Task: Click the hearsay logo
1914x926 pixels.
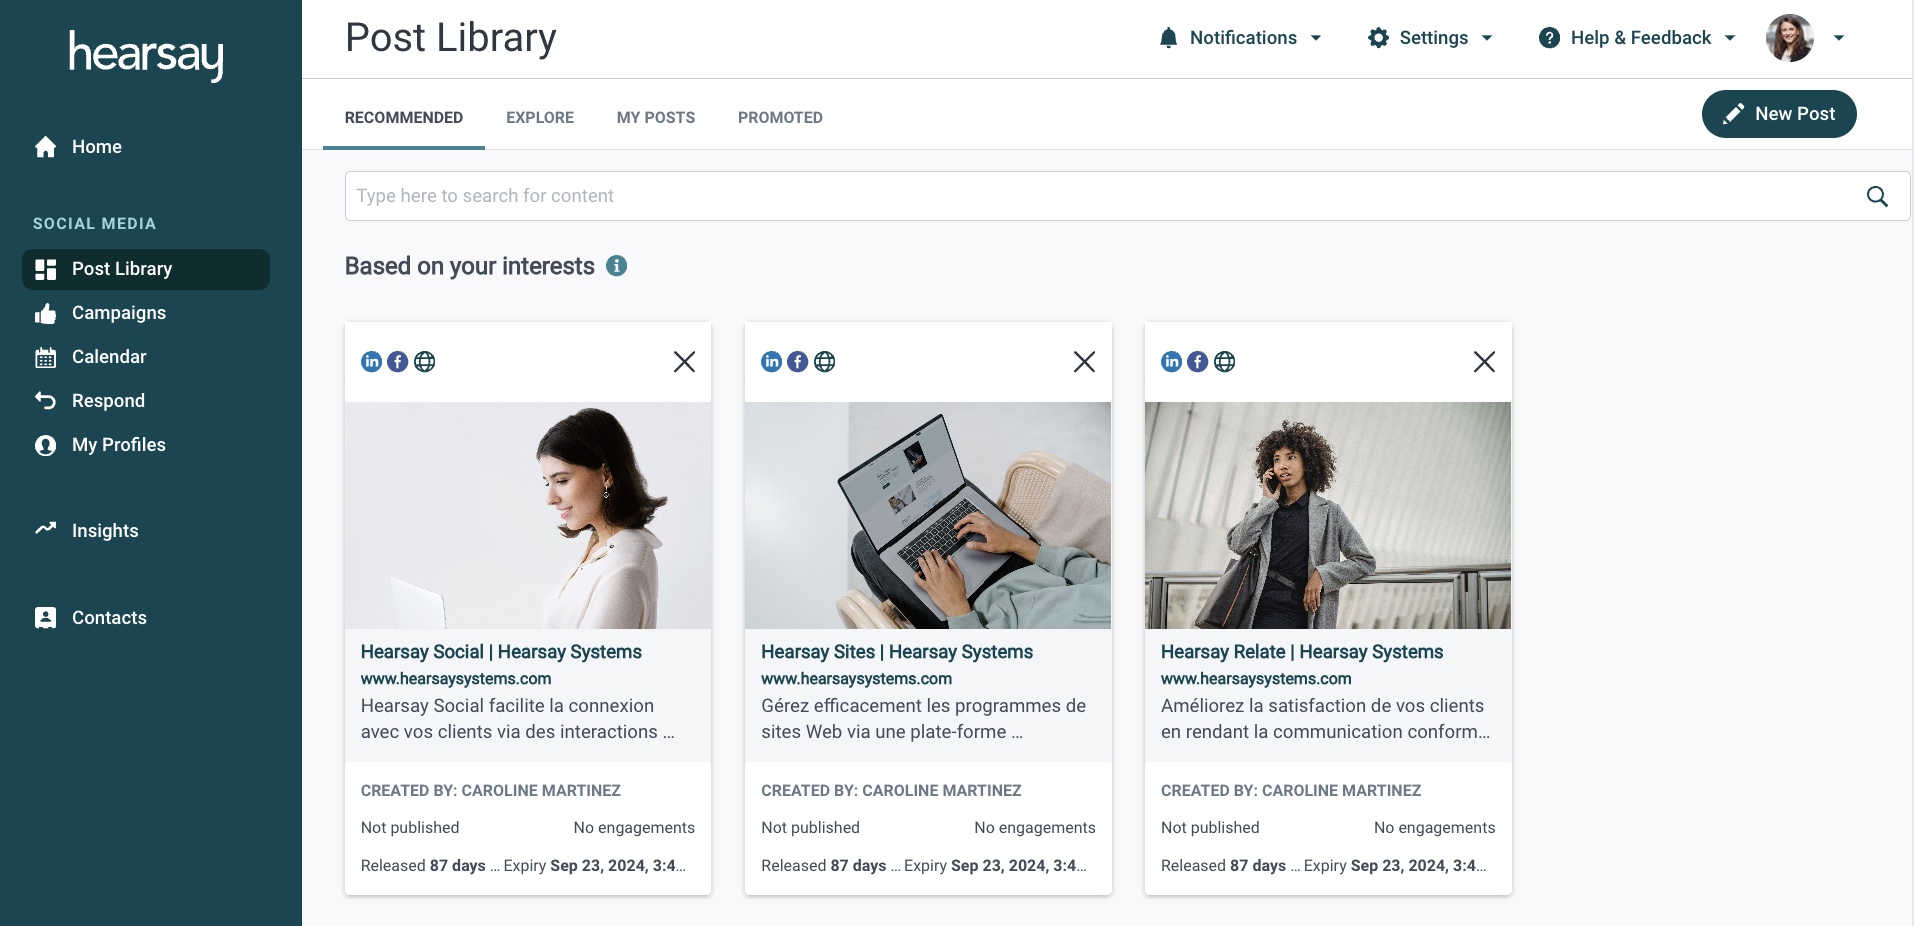Action: tap(146, 55)
